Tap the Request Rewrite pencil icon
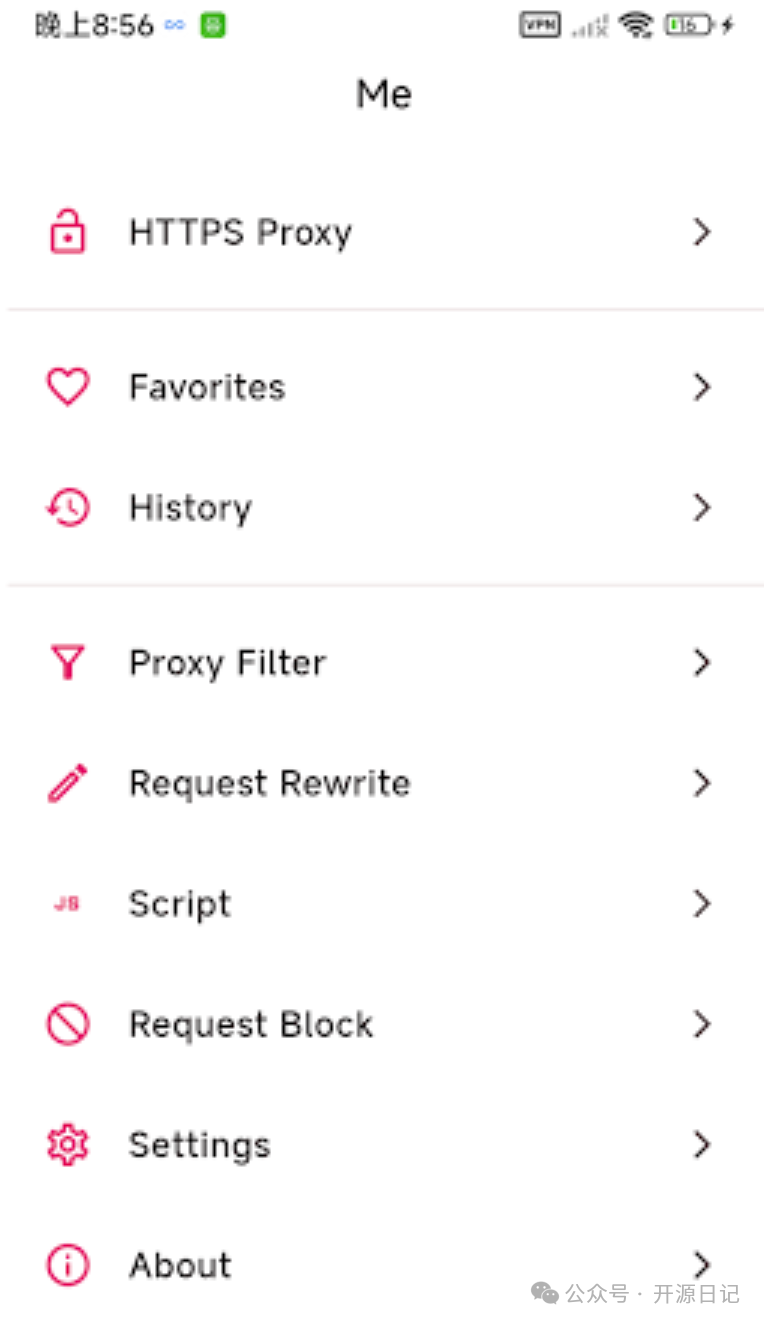Viewport: 764px width, 1324px height. (68, 783)
